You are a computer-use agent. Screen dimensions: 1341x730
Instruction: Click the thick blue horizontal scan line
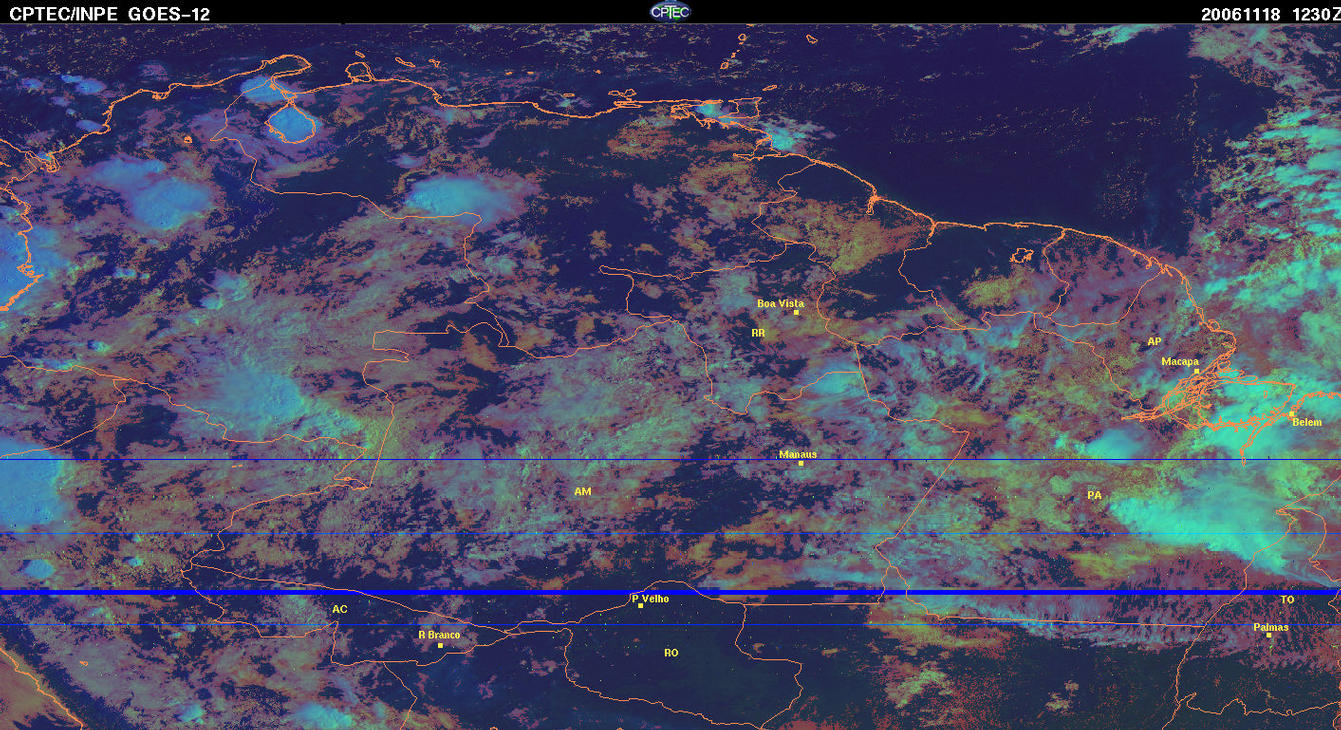click(670, 592)
